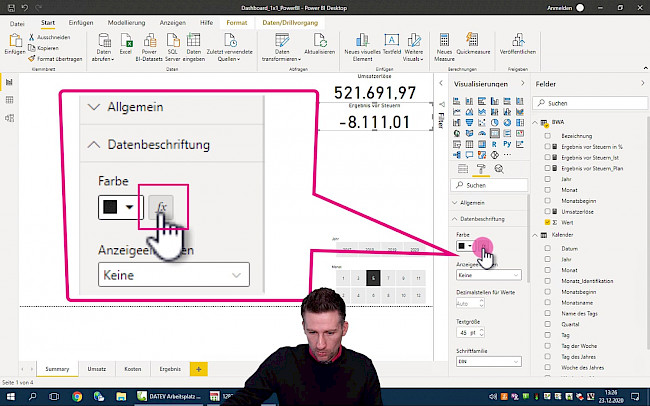Switch to Anzeigen ribbon tab
The width and height of the screenshot is (650, 406).
tap(173, 23)
